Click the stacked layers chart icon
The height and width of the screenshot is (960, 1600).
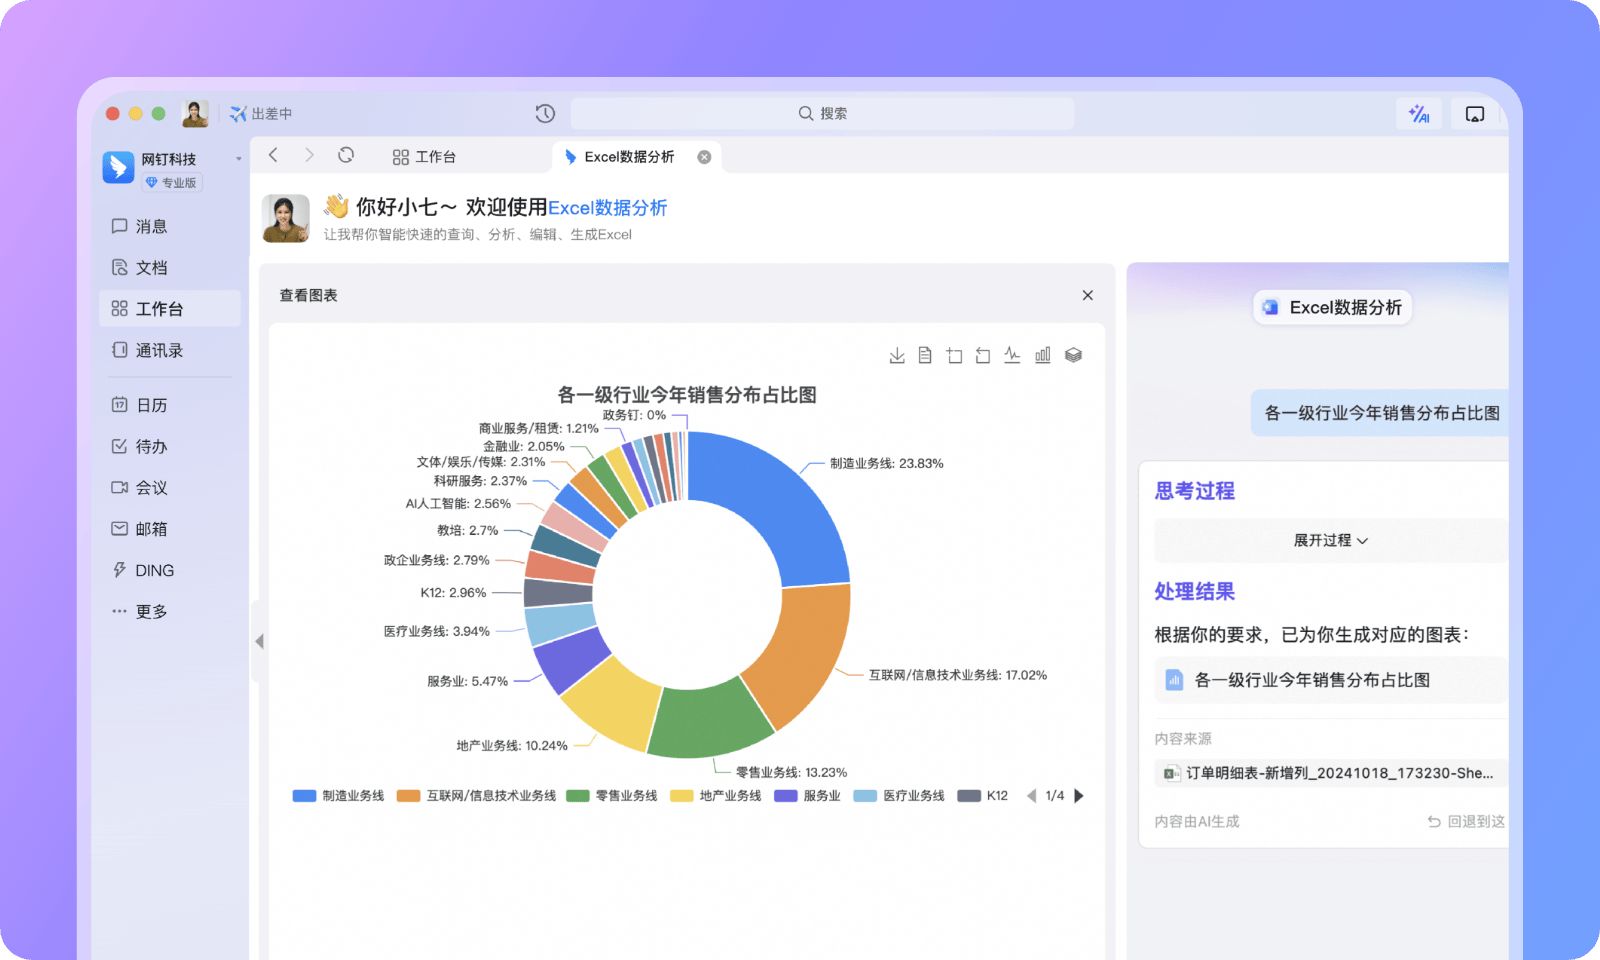1073,355
